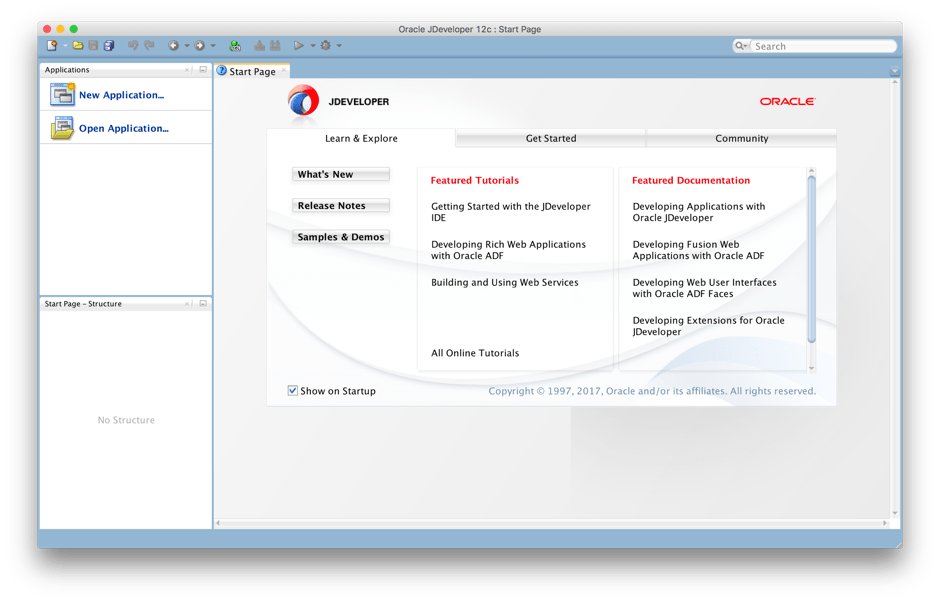
Task: Open Developing Rich Web Applications with Oracle ADF
Action: tap(508, 250)
